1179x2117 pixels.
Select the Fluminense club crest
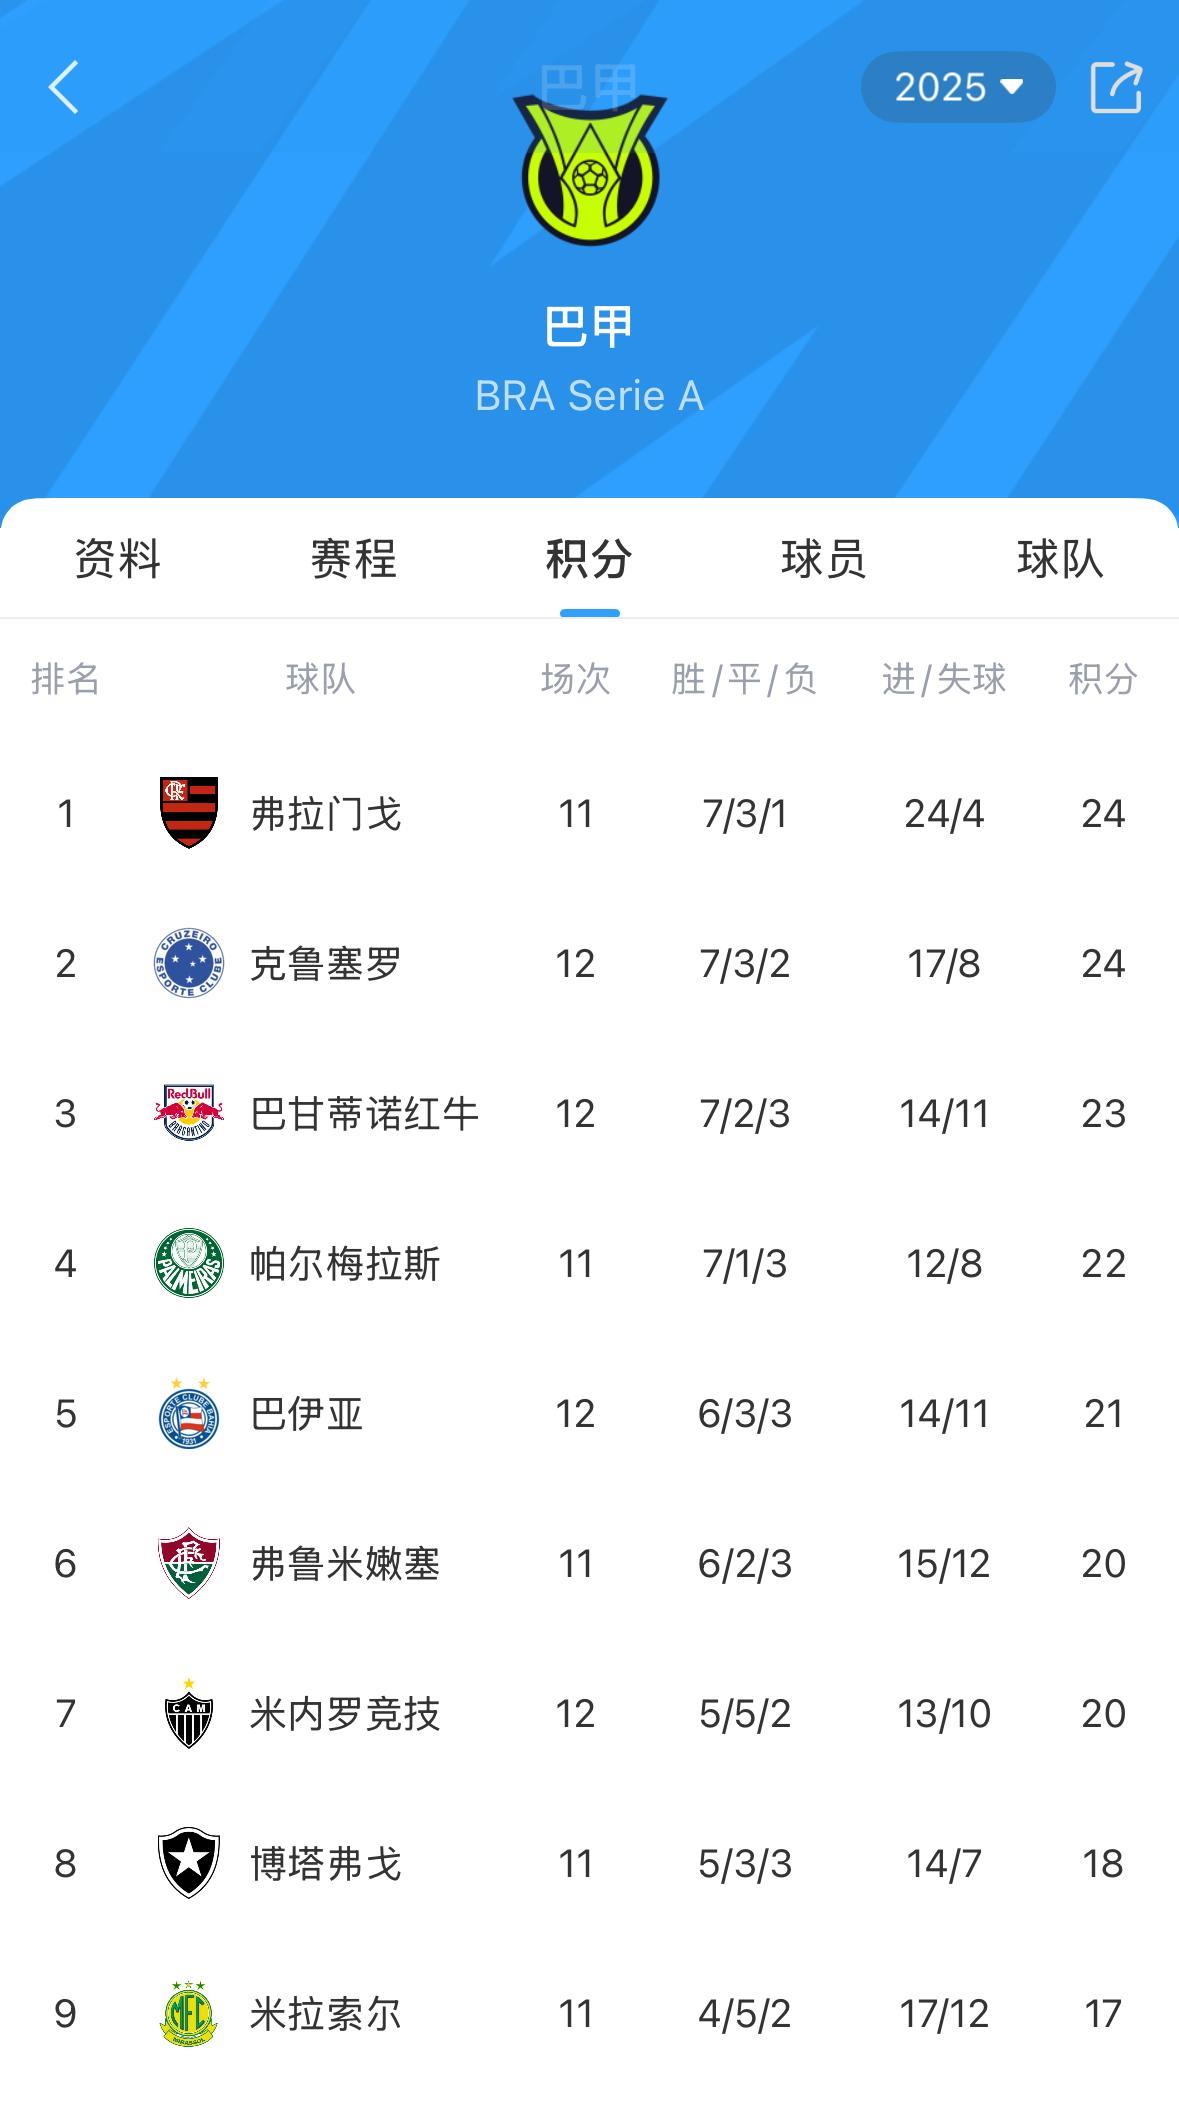tap(189, 1563)
